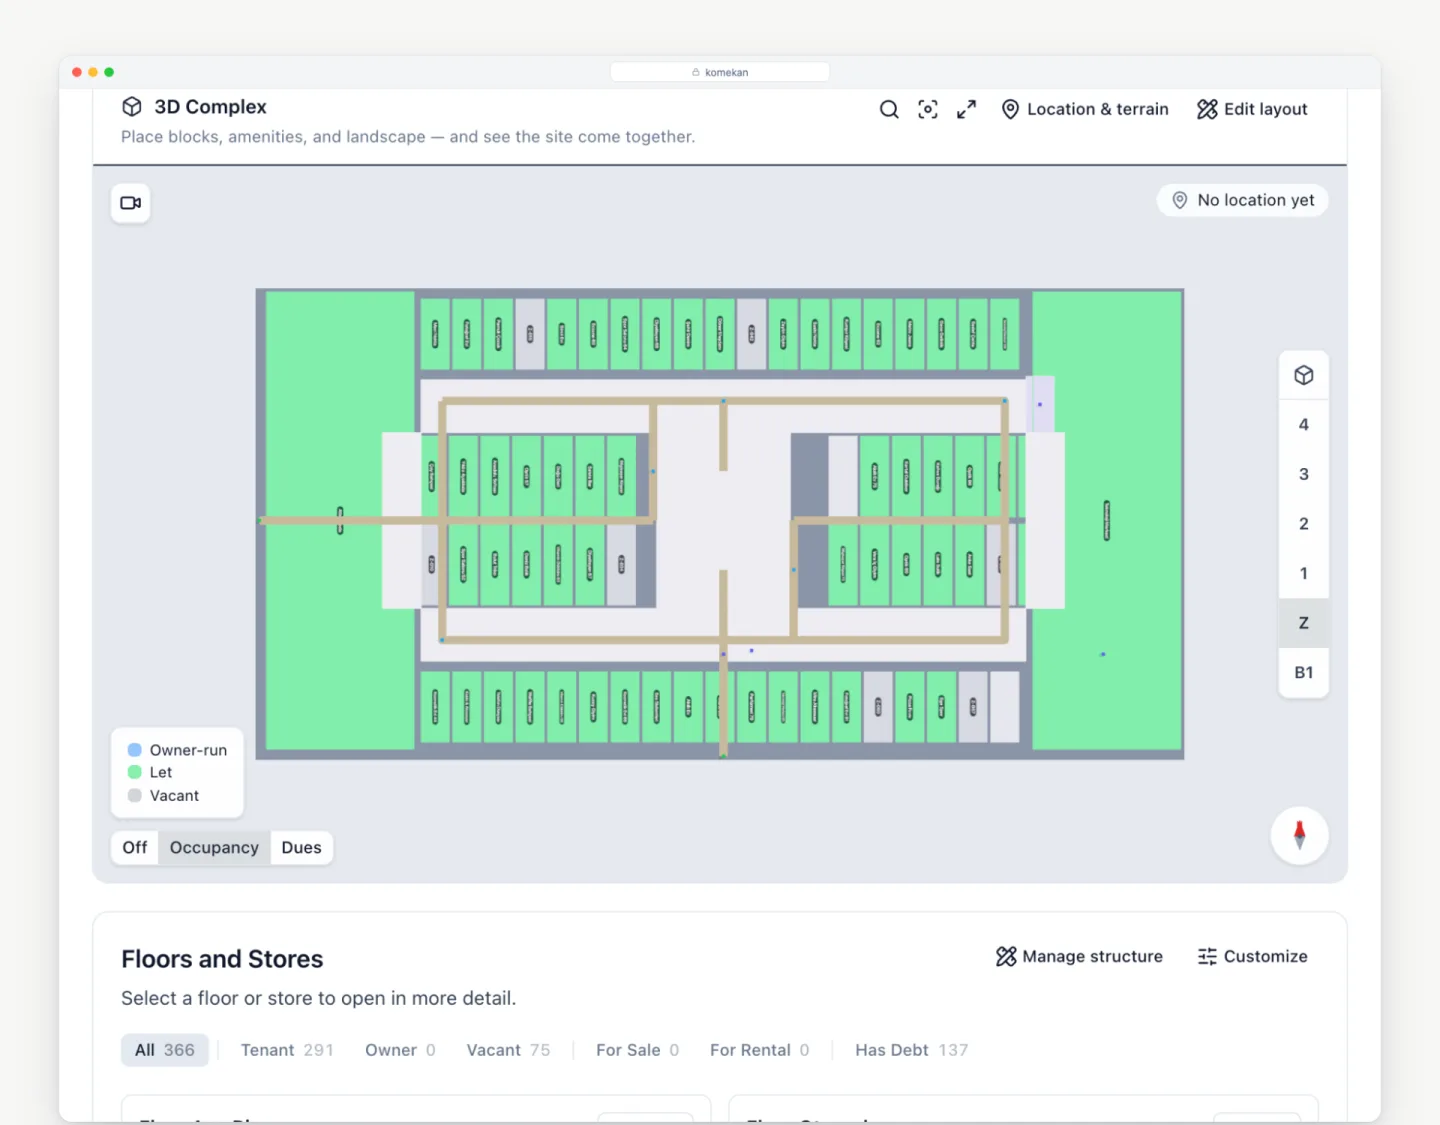Click the 3D Complex cube title icon
Viewport: 1440px width, 1125px height.
click(x=132, y=107)
